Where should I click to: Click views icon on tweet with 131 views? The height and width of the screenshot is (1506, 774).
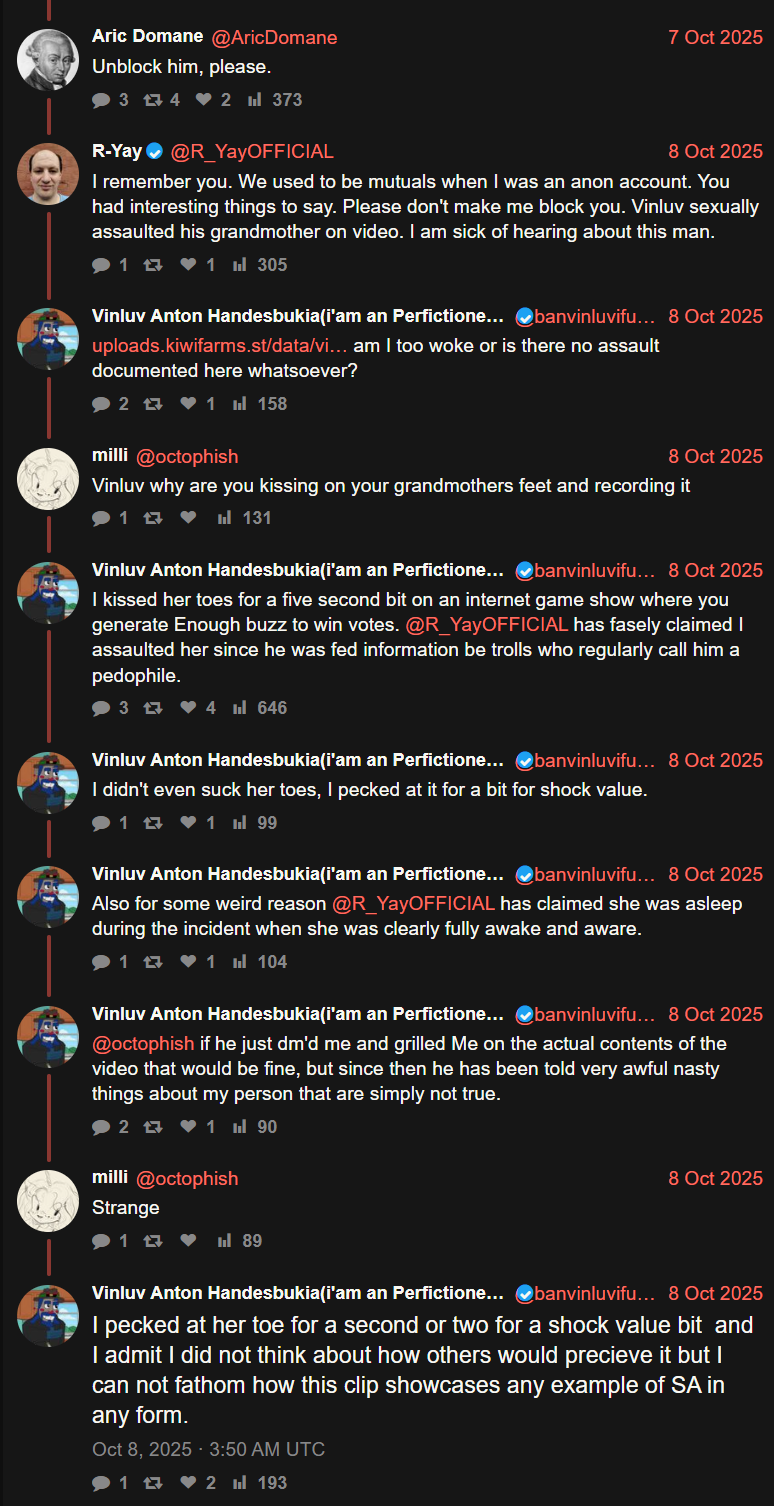[x=224, y=518]
